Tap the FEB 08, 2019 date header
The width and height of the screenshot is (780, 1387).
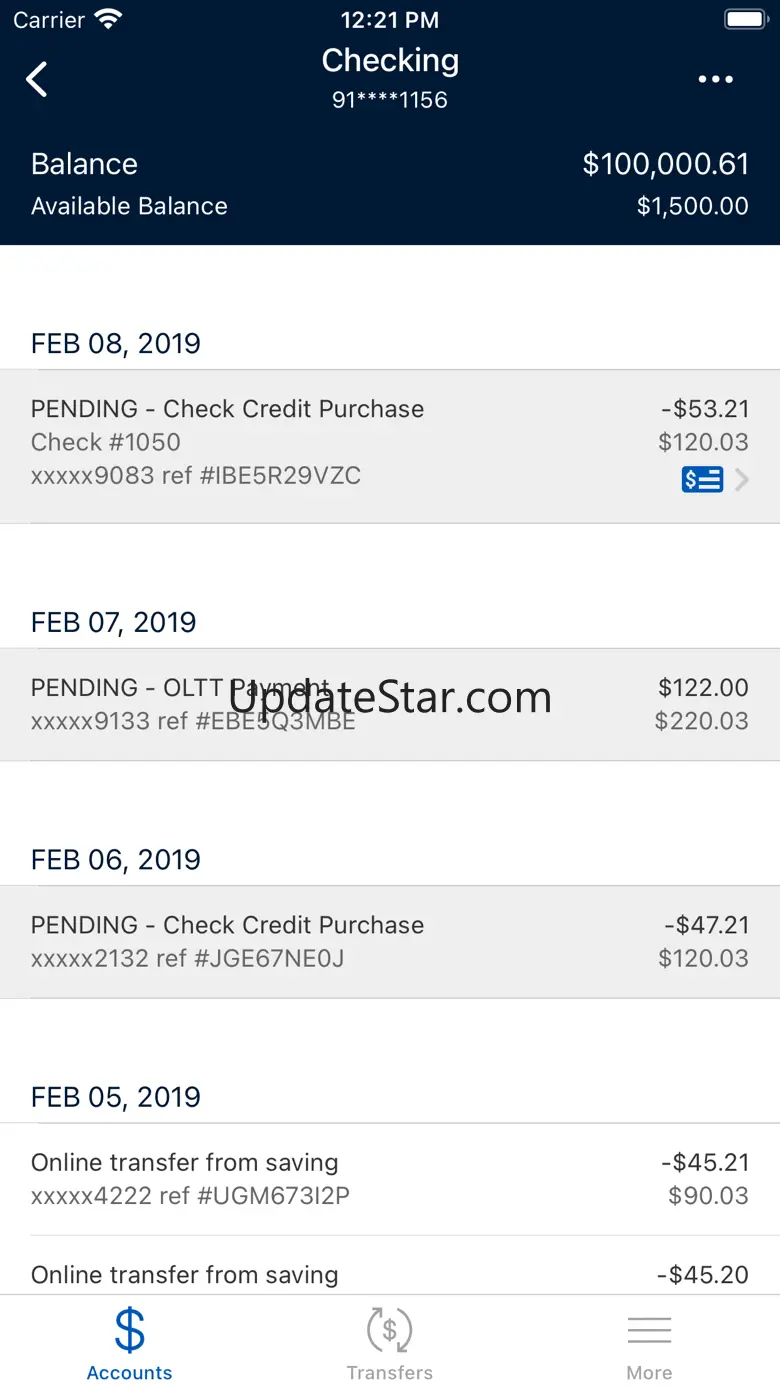(x=116, y=343)
